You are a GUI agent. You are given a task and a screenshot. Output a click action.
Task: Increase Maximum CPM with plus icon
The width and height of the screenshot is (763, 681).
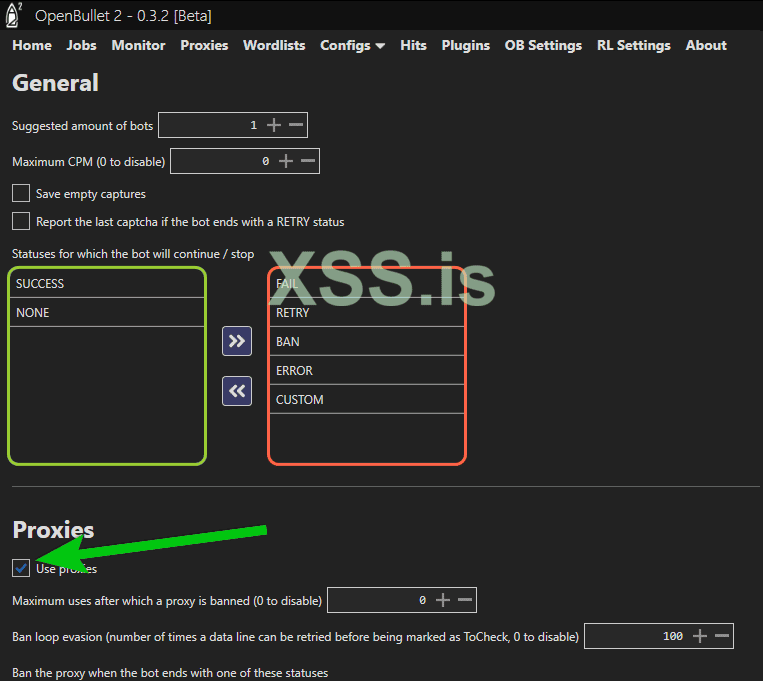coord(286,161)
